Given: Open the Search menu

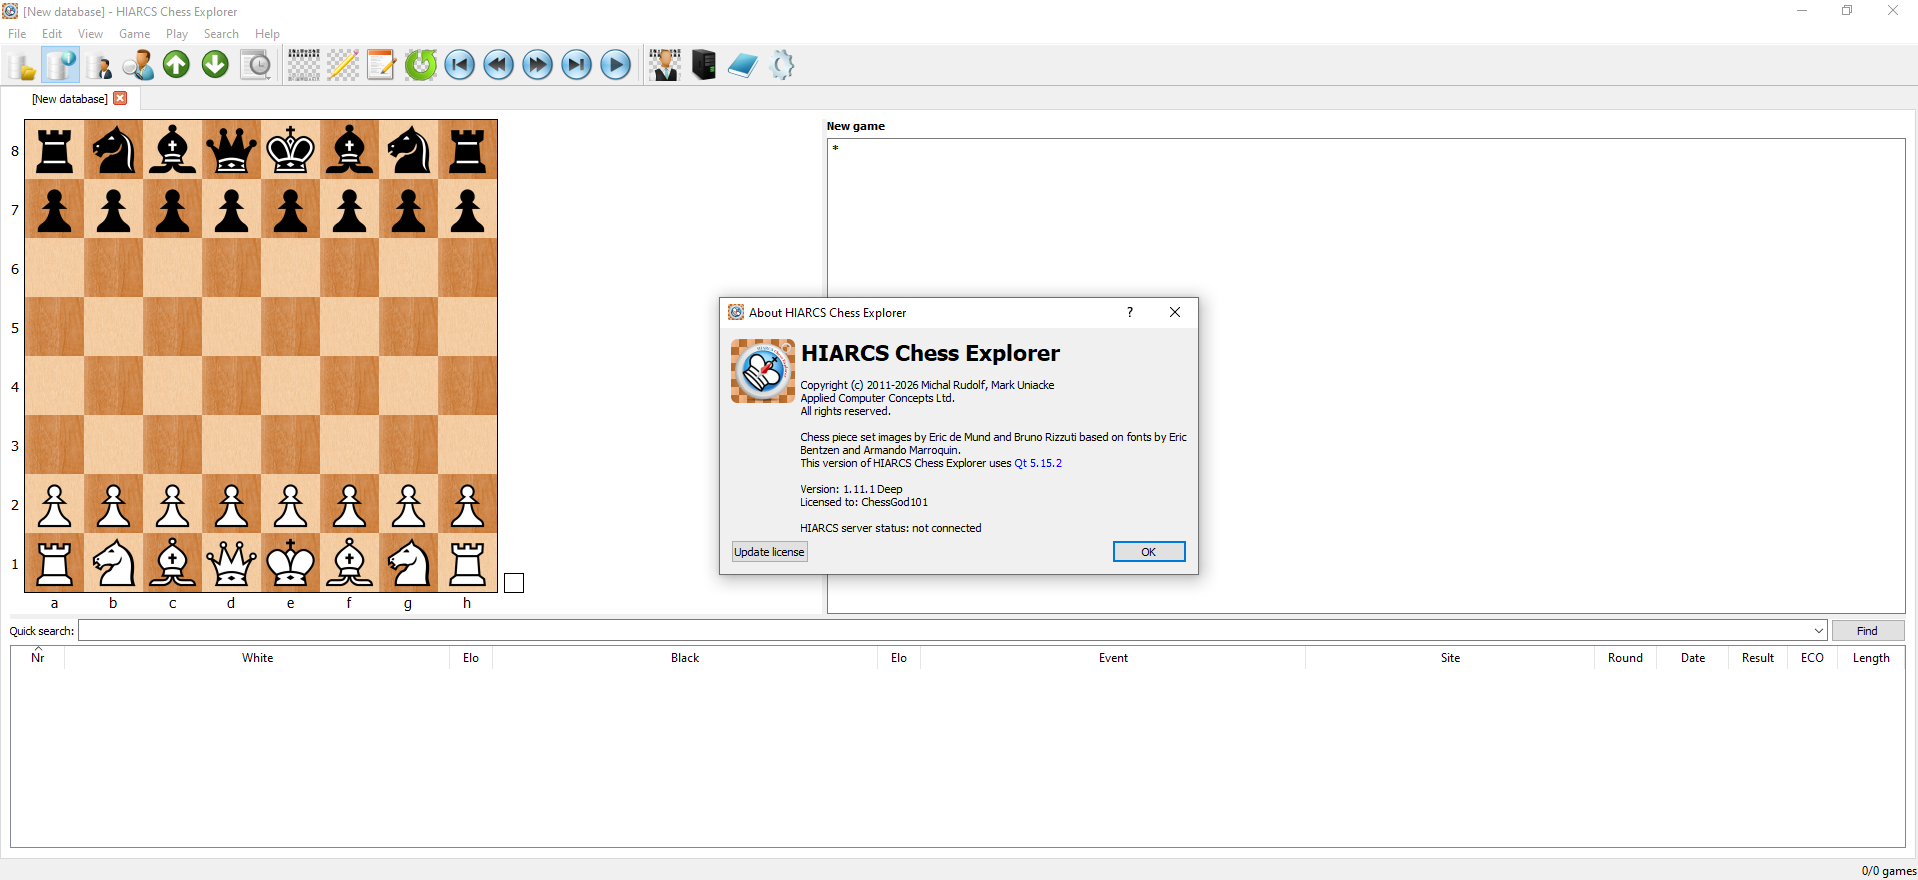Looking at the screenshot, I should point(221,34).
